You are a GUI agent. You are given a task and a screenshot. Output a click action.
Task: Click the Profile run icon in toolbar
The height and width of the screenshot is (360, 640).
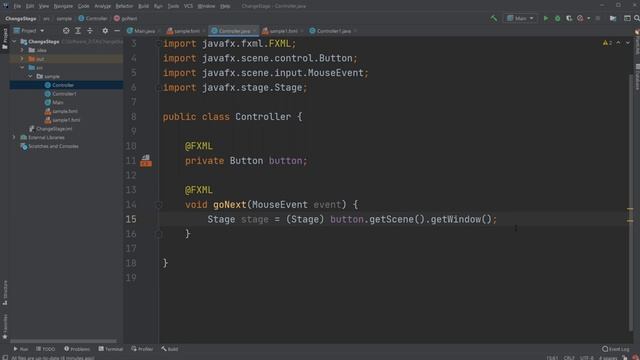pos(580,18)
